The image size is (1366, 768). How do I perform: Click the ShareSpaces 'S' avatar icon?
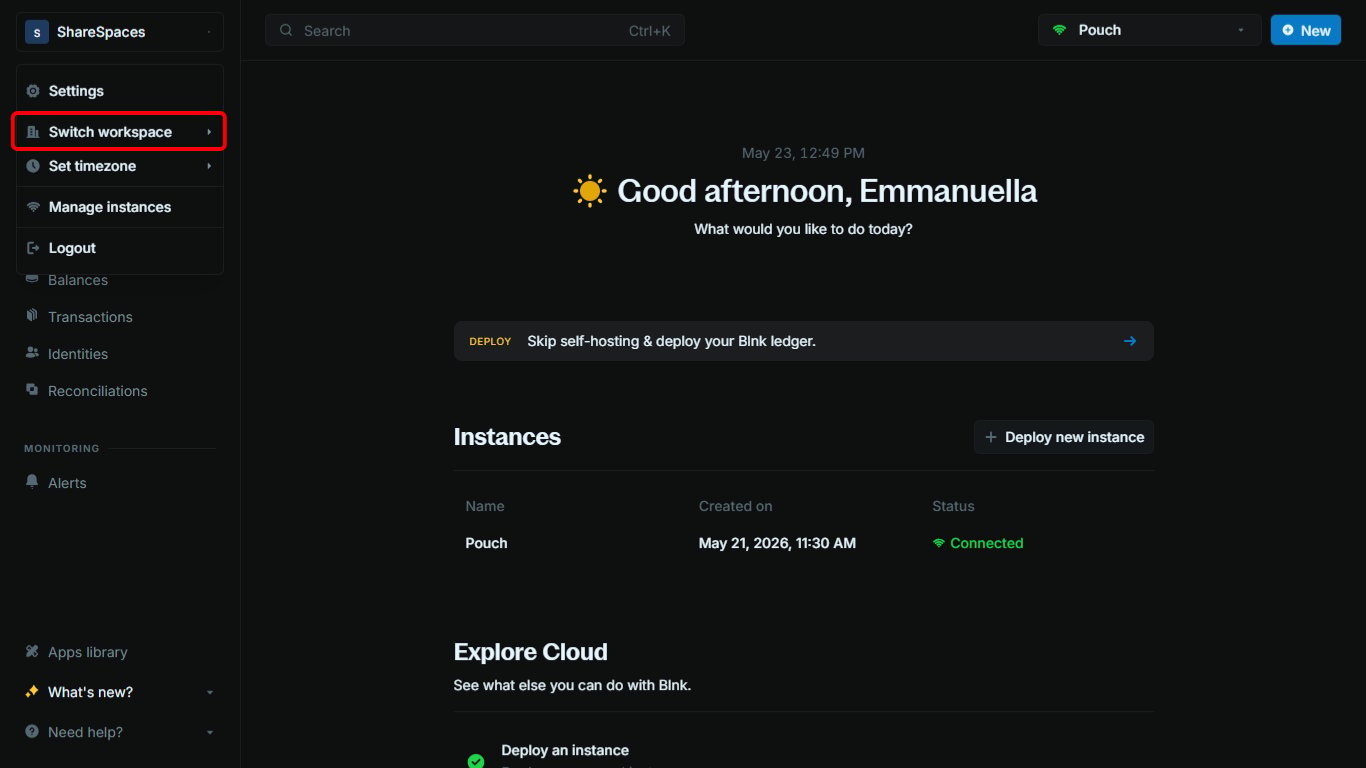[37, 32]
